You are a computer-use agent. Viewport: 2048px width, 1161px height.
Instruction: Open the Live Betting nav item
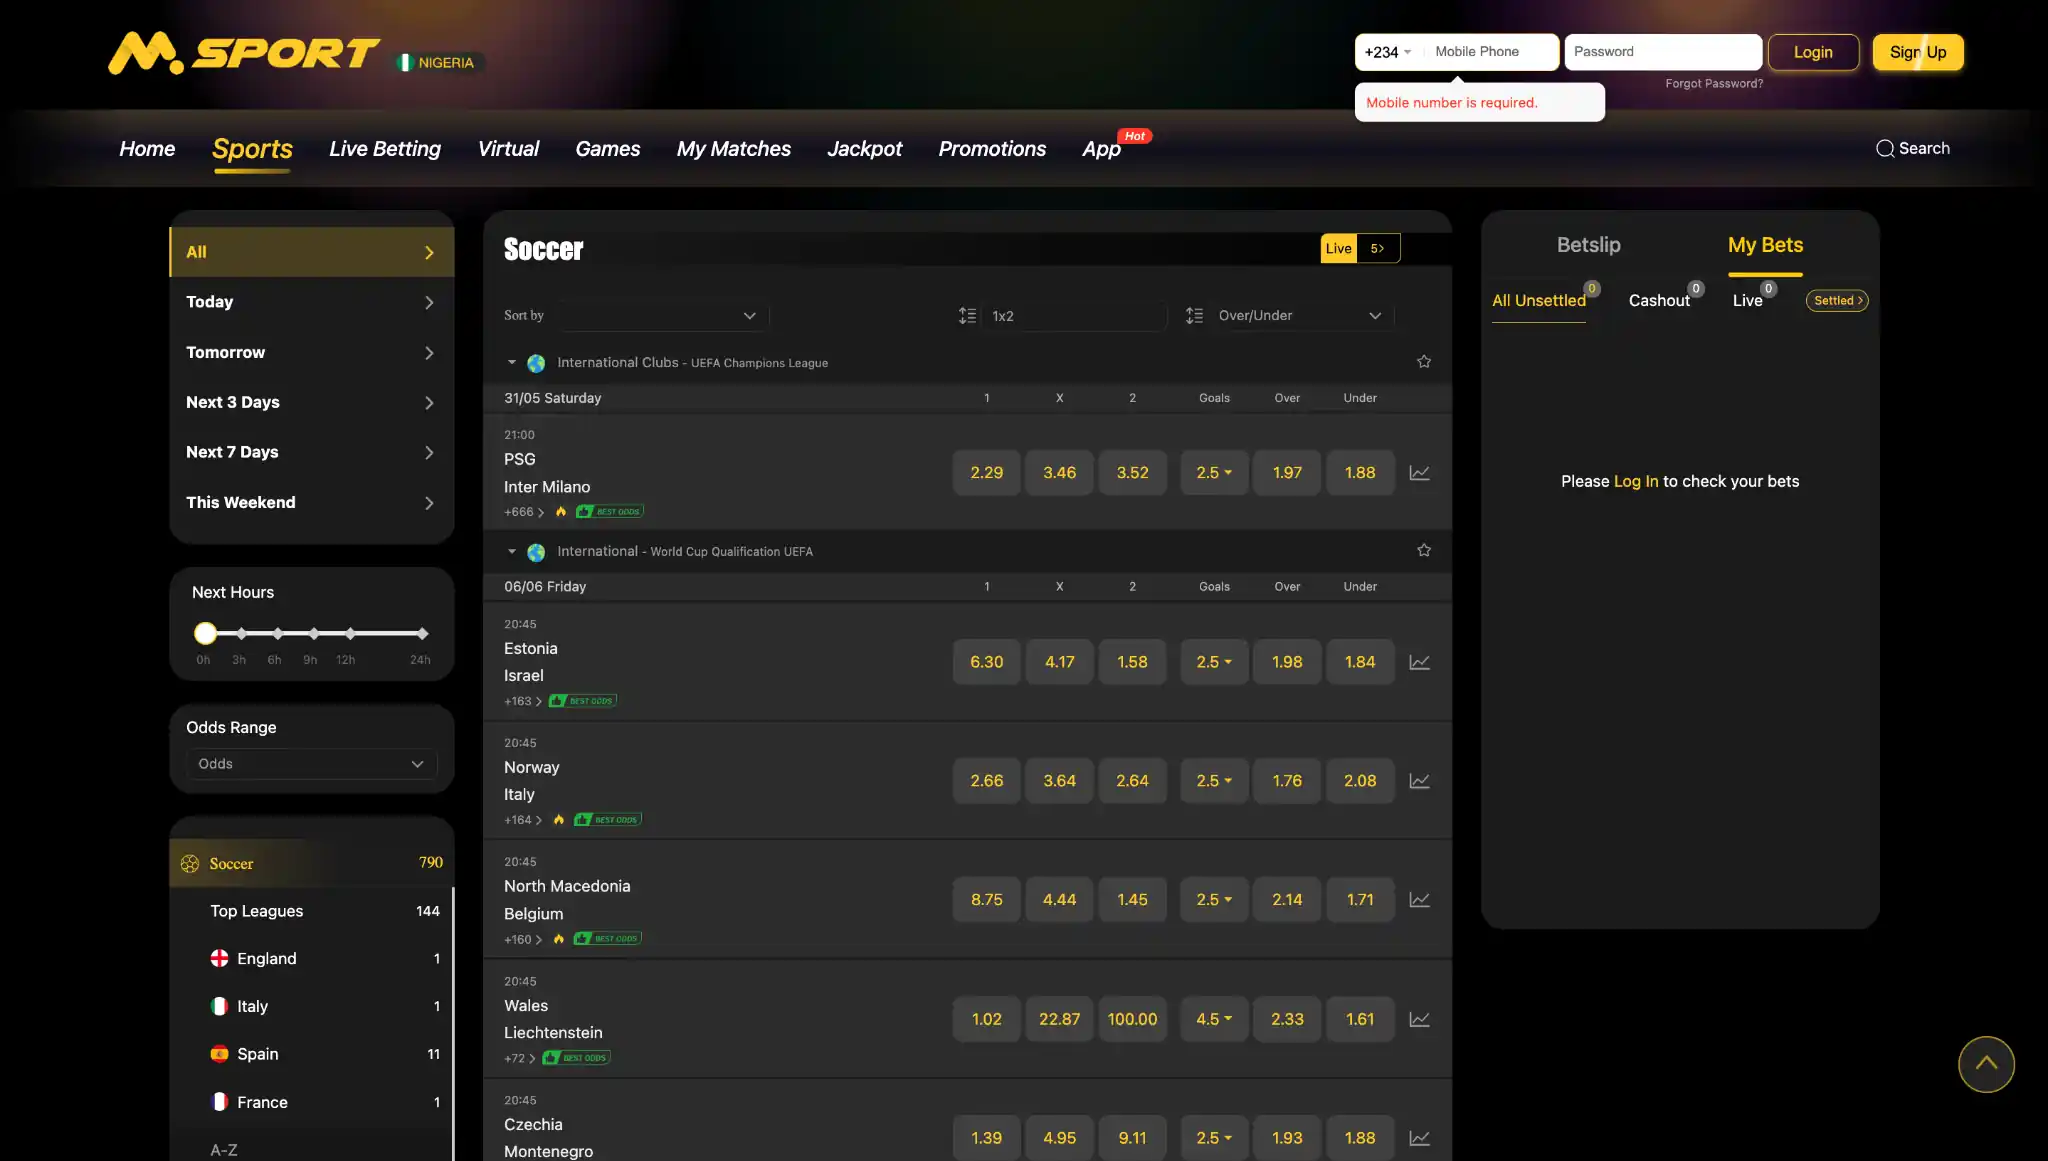[385, 149]
